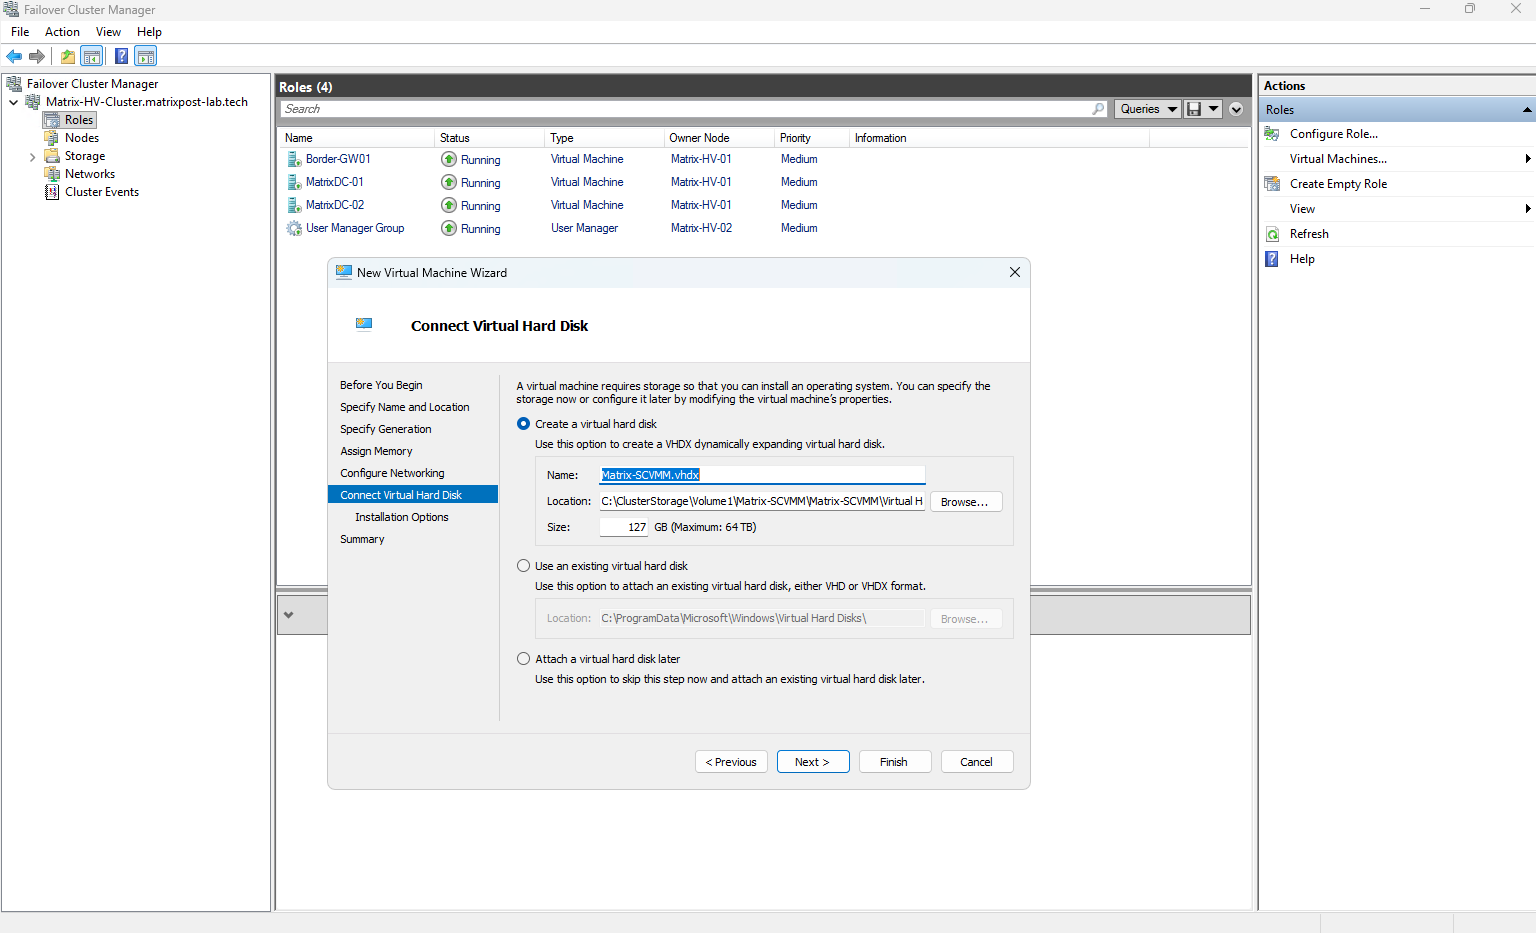Expand the details pane chevron below roles
This screenshot has width=1536, height=933.
[289, 615]
